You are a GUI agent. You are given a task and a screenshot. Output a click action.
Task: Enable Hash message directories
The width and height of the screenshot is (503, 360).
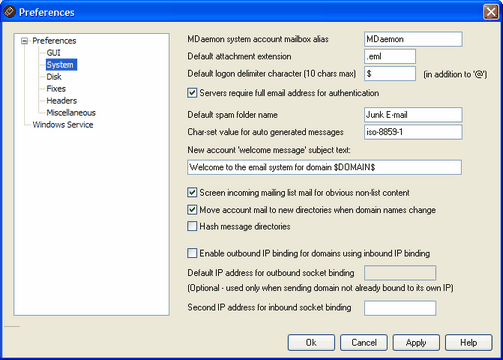click(192, 226)
